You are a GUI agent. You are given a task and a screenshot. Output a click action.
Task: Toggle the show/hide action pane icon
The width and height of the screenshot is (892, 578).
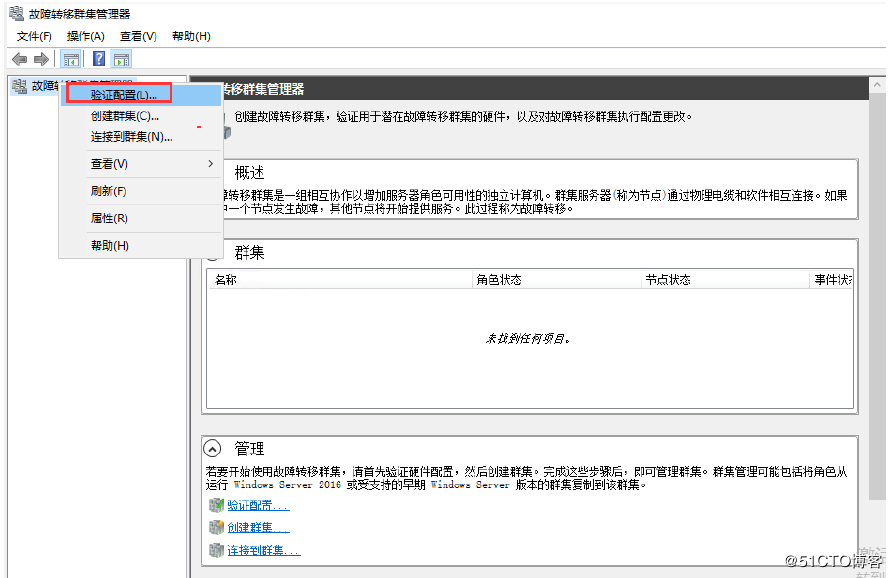tap(121, 58)
